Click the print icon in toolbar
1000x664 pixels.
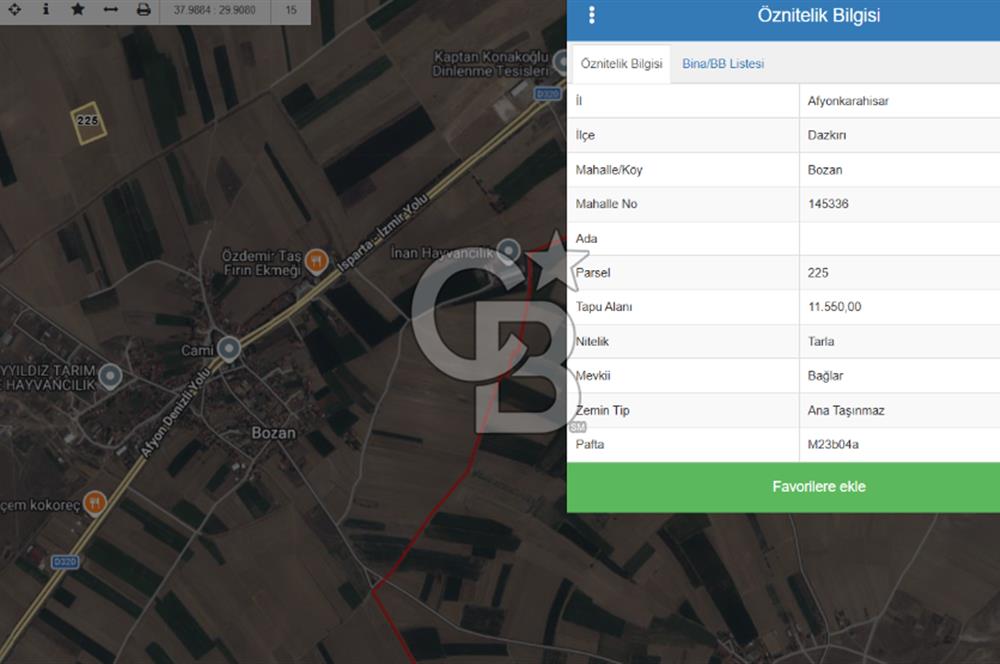pos(143,10)
